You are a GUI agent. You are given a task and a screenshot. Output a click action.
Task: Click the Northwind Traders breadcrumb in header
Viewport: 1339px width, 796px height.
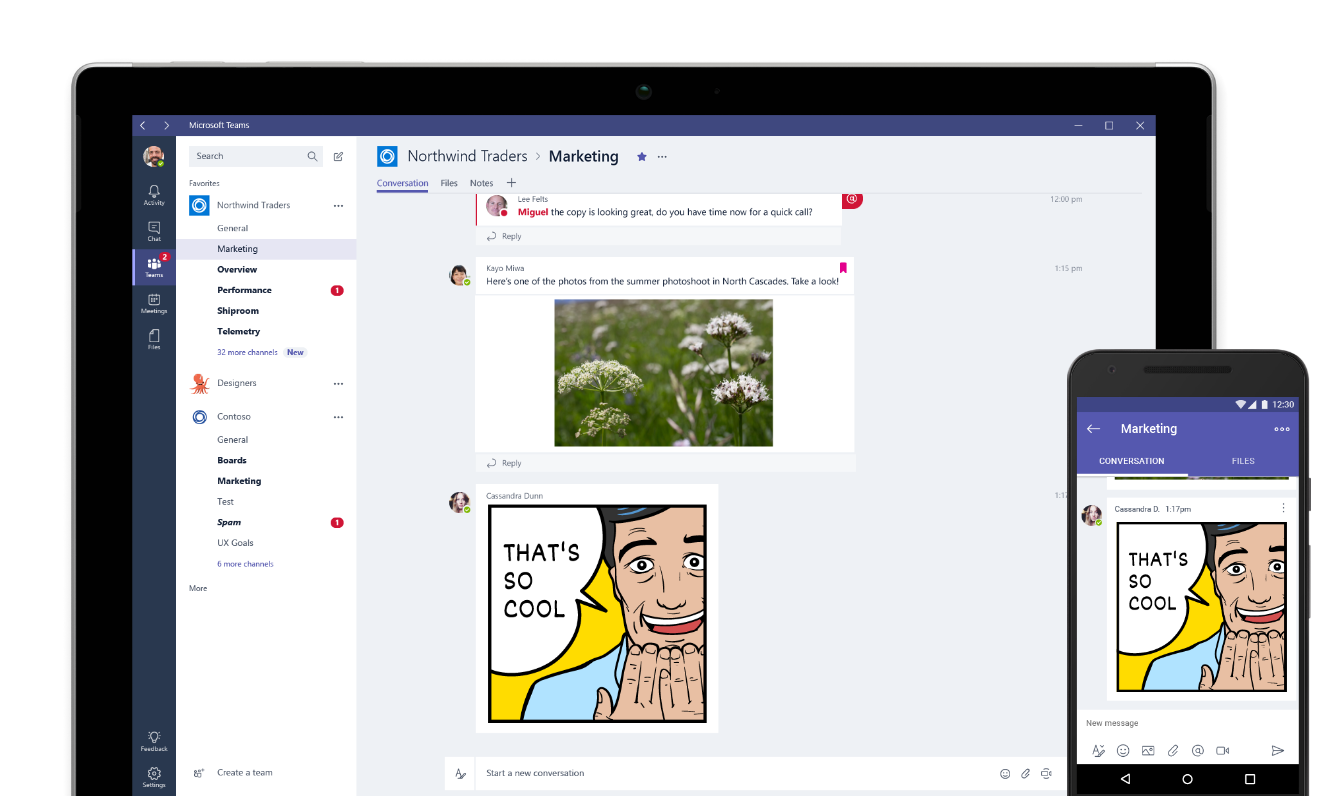pos(467,156)
